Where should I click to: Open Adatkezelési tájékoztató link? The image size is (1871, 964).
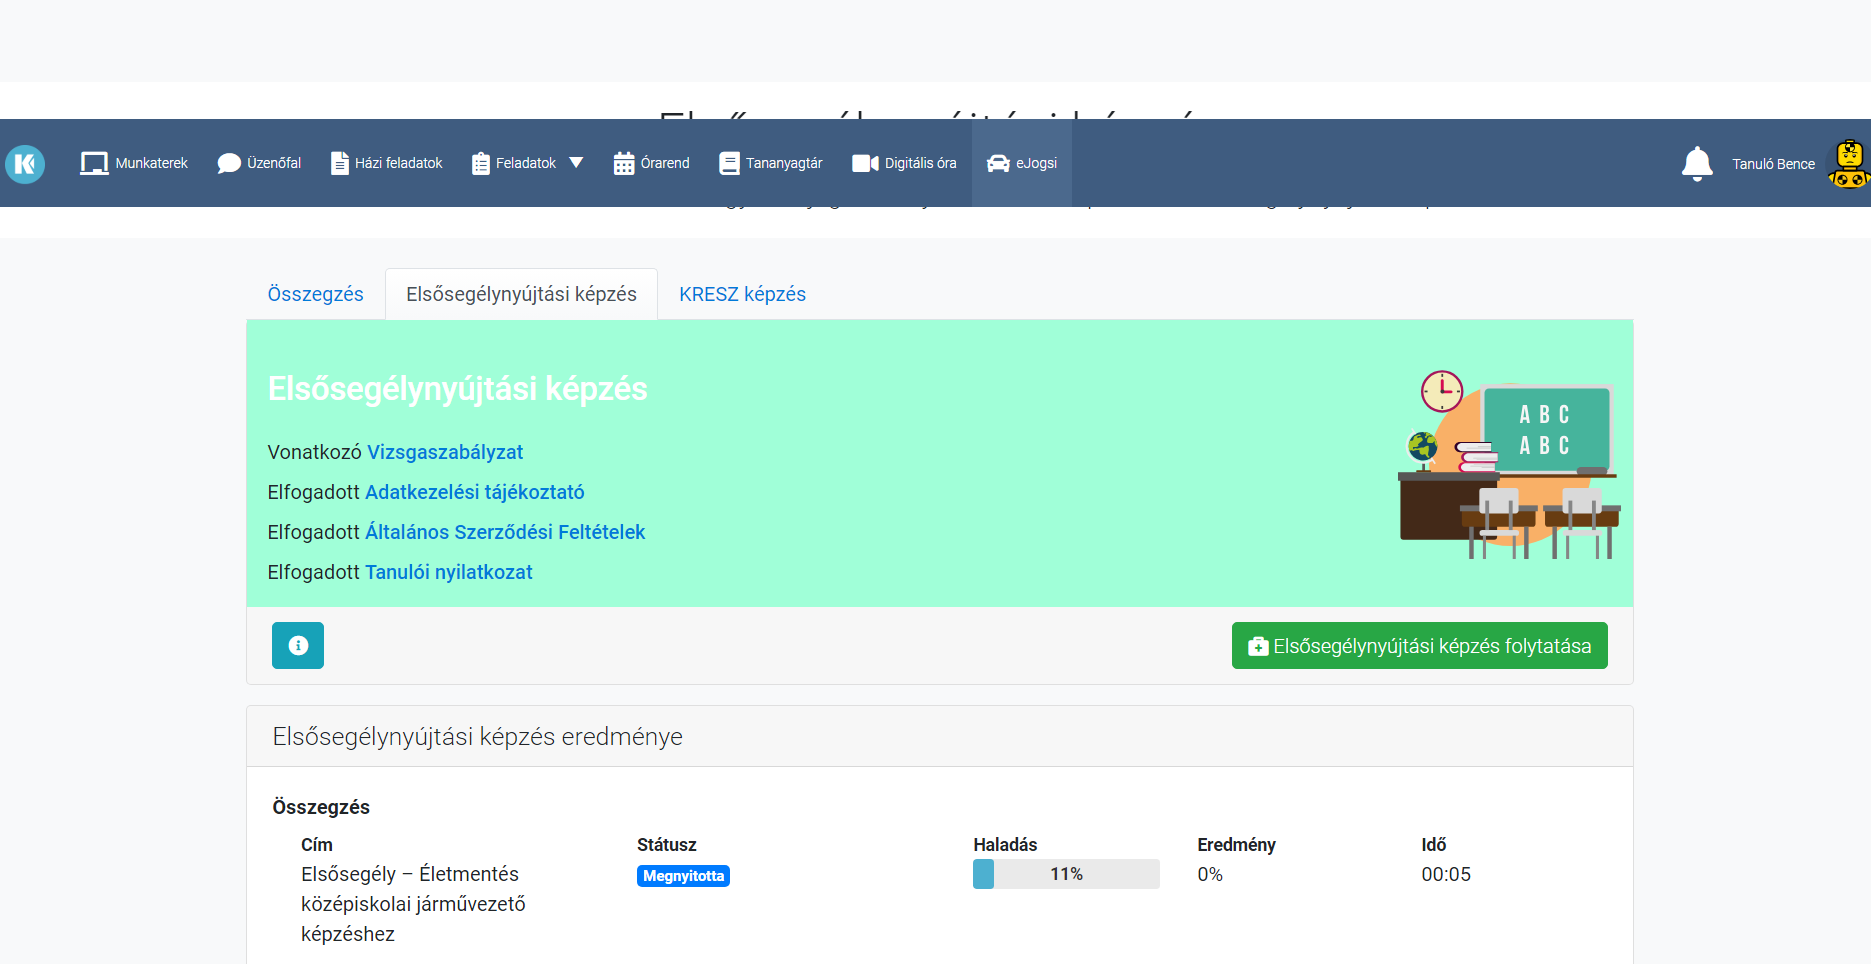pyautogui.click(x=475, y=492)
